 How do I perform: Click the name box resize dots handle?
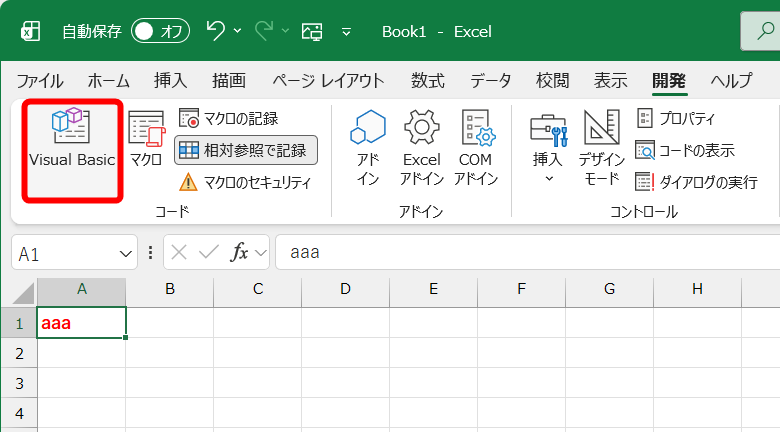150,253
